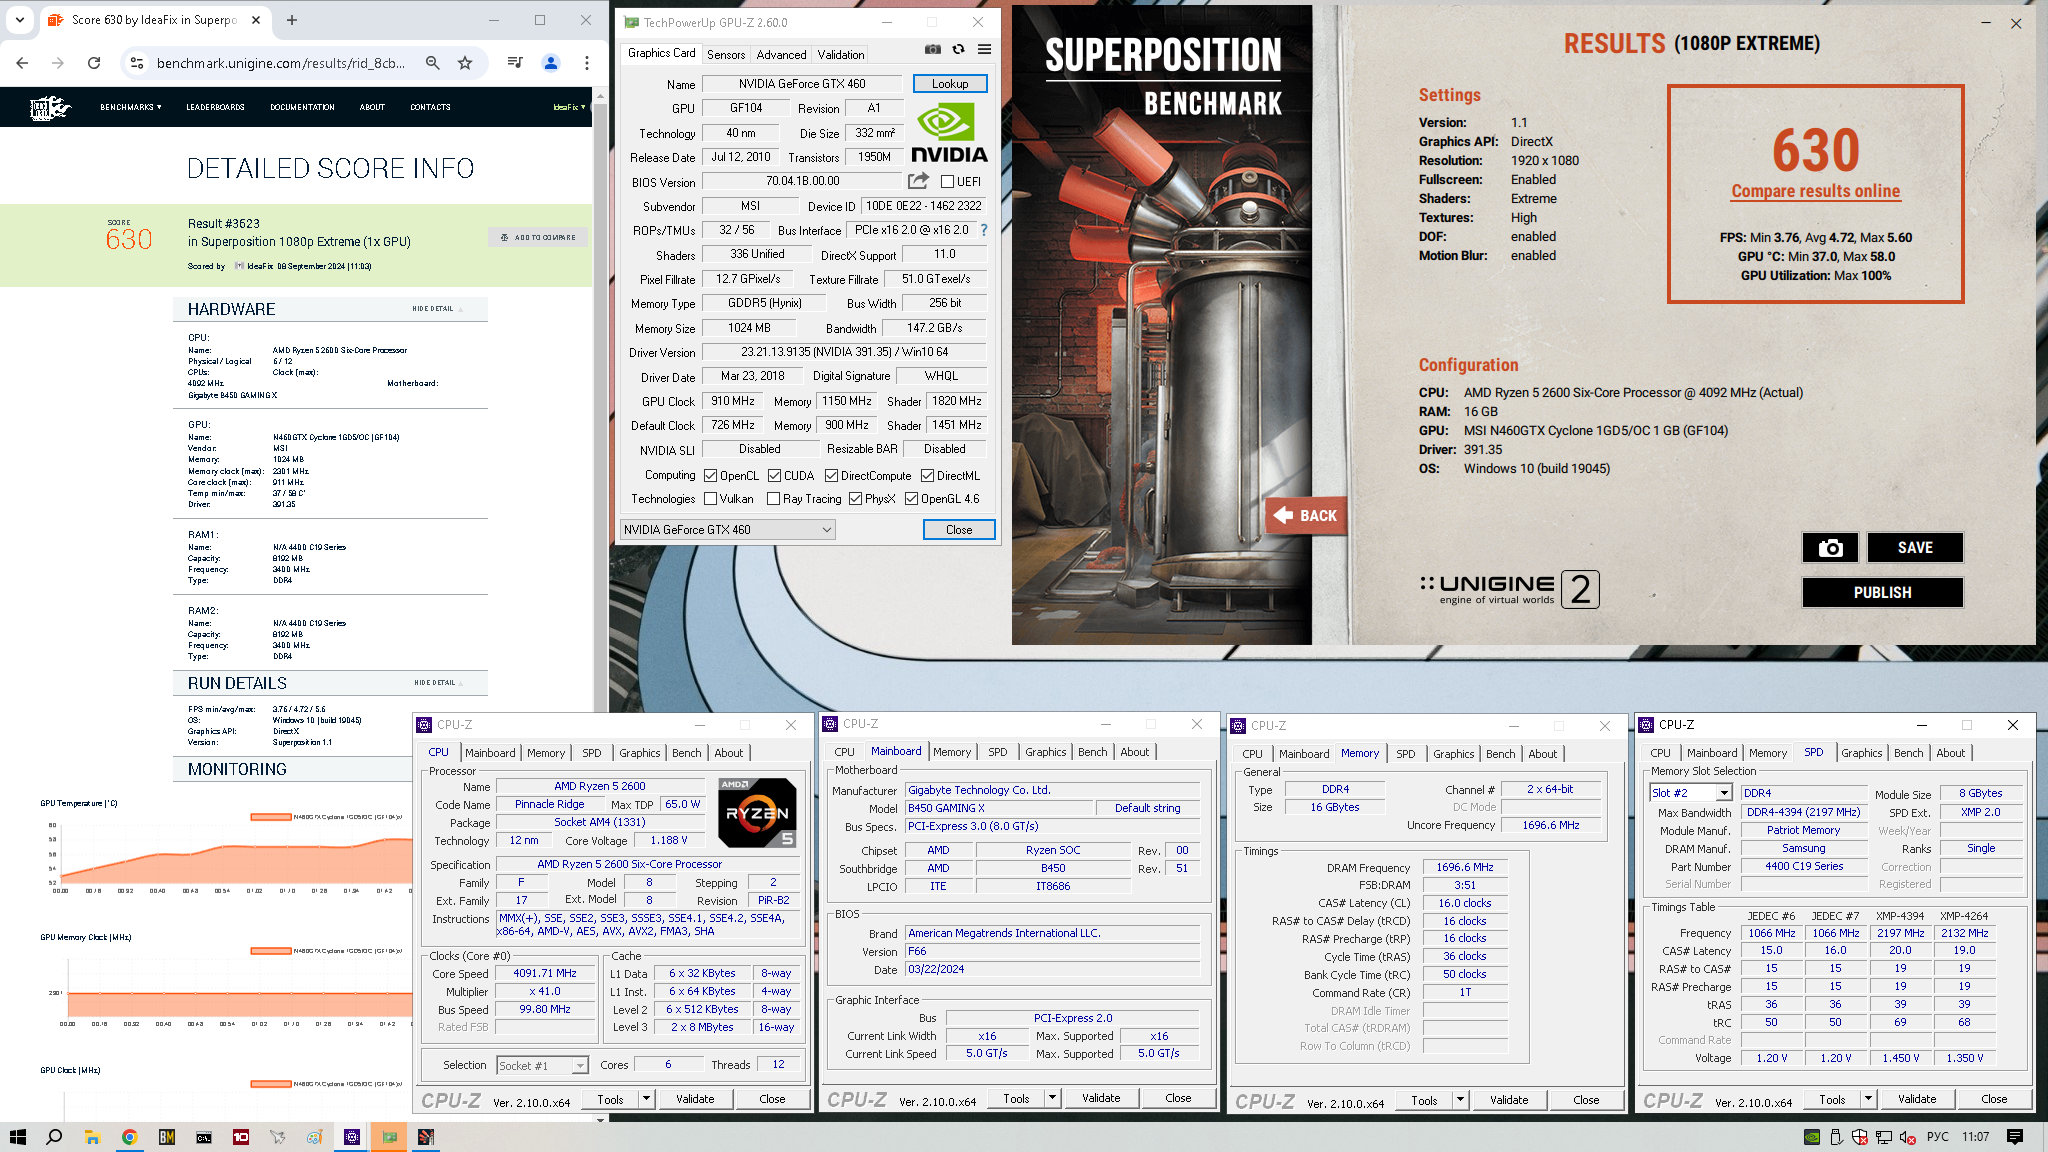This screenshot has width=2048, height=1152.
Task: Click the browser back arrow
Action: click(x=22, y=63)
